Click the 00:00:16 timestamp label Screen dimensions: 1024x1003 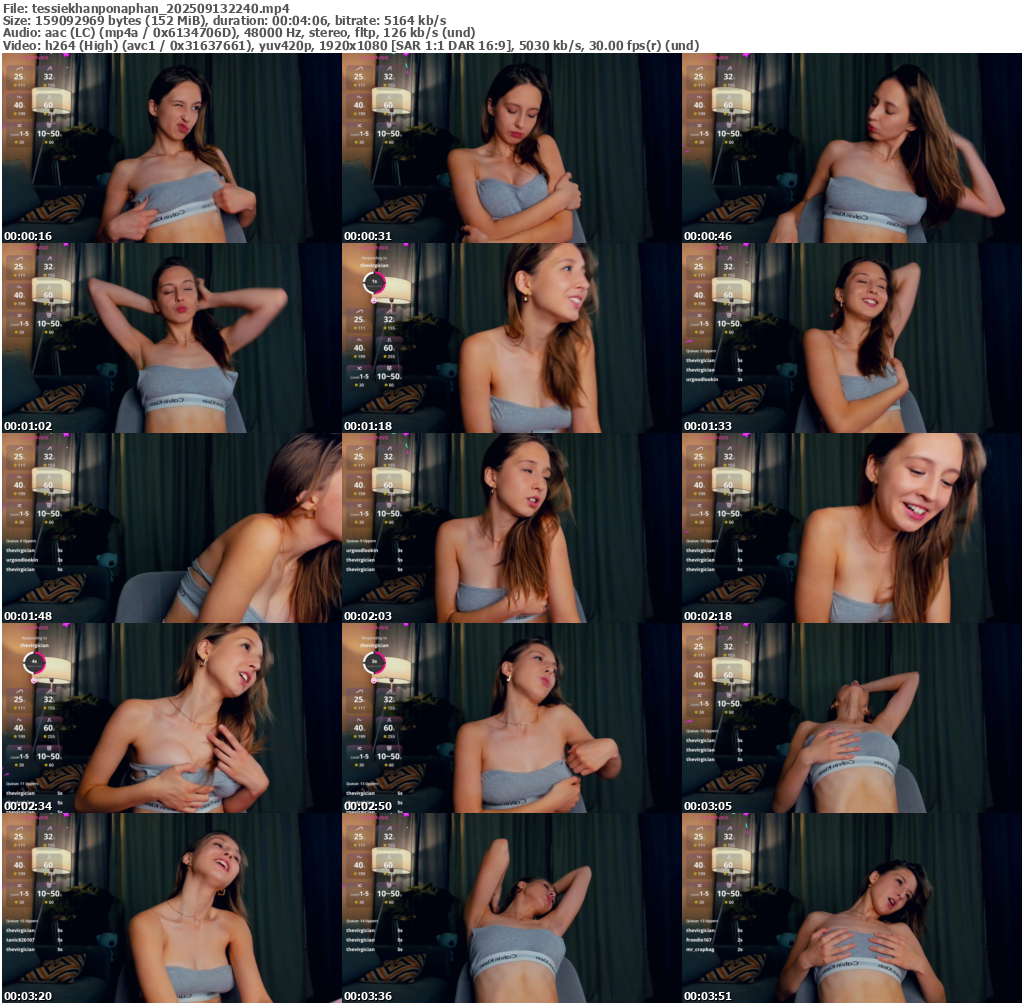tap(28, 236)
